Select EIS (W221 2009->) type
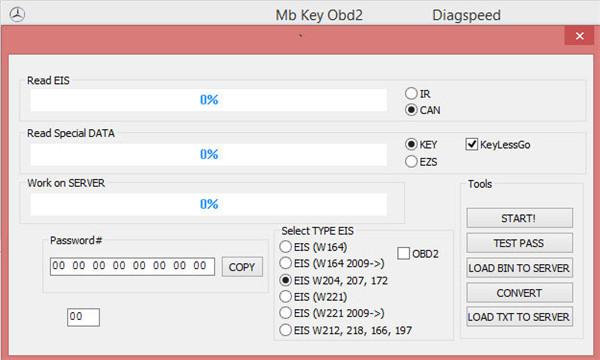The image size is (600, 360). [x=285, y=313]
